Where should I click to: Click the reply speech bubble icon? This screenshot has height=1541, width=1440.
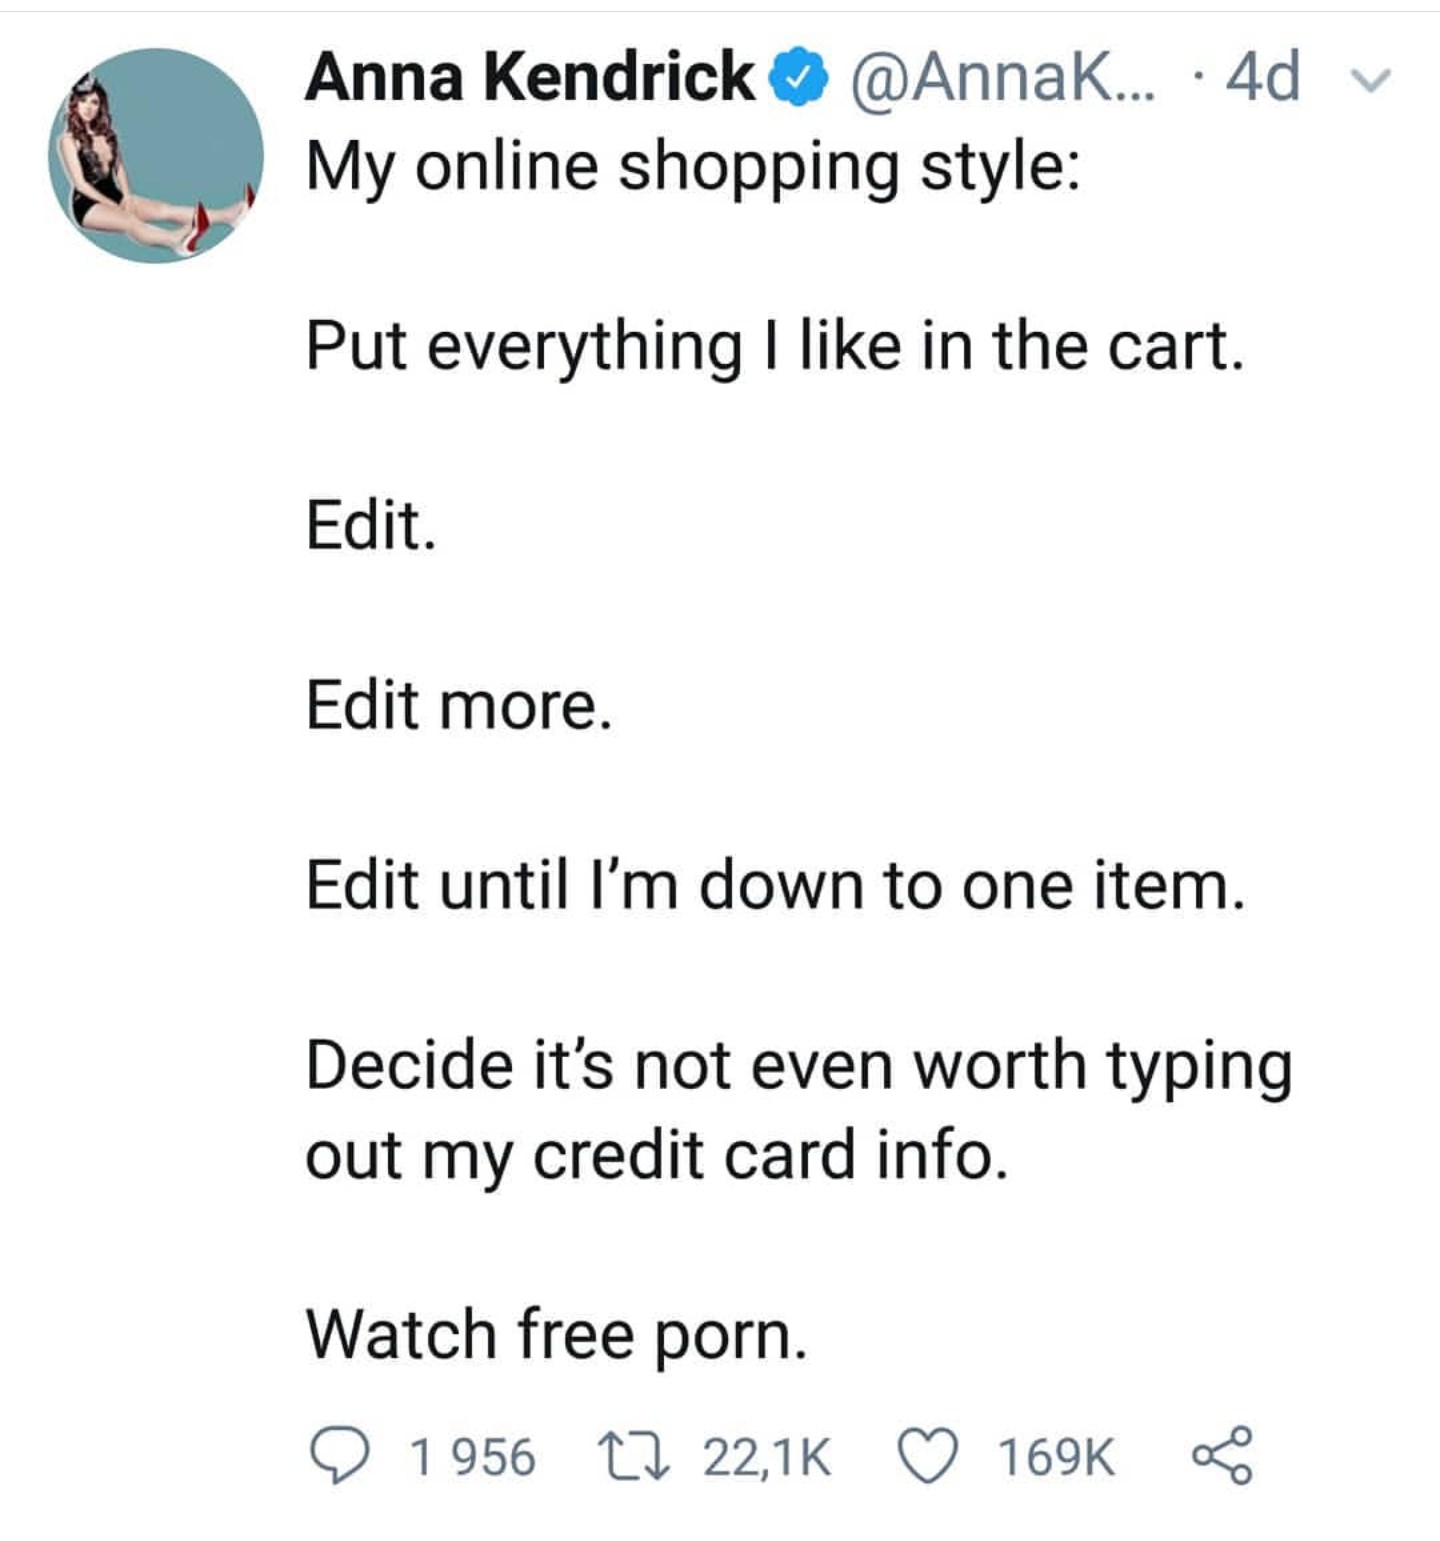click(x=340, y=1455)
